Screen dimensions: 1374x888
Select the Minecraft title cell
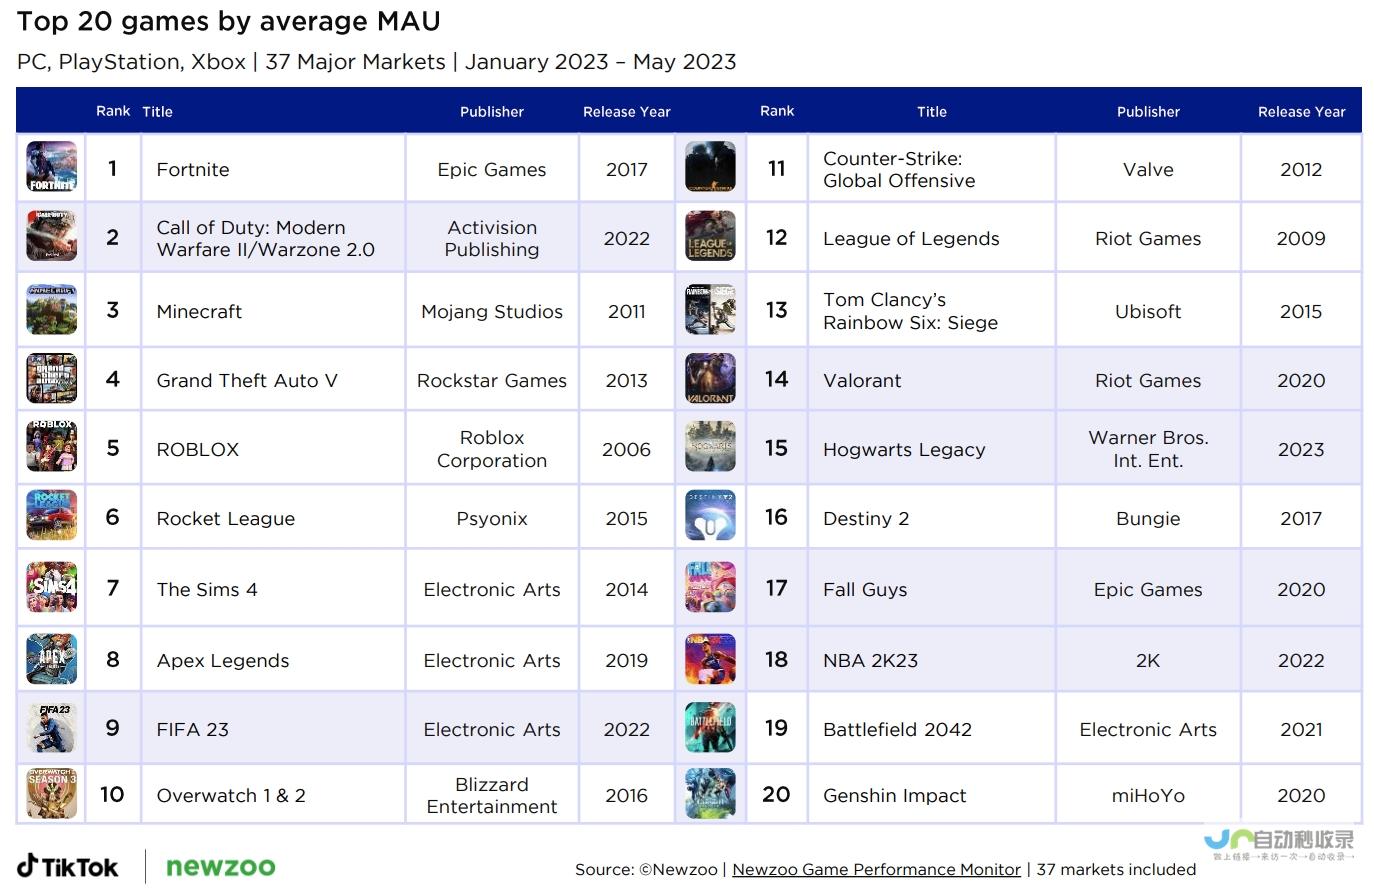click(273, 311)
